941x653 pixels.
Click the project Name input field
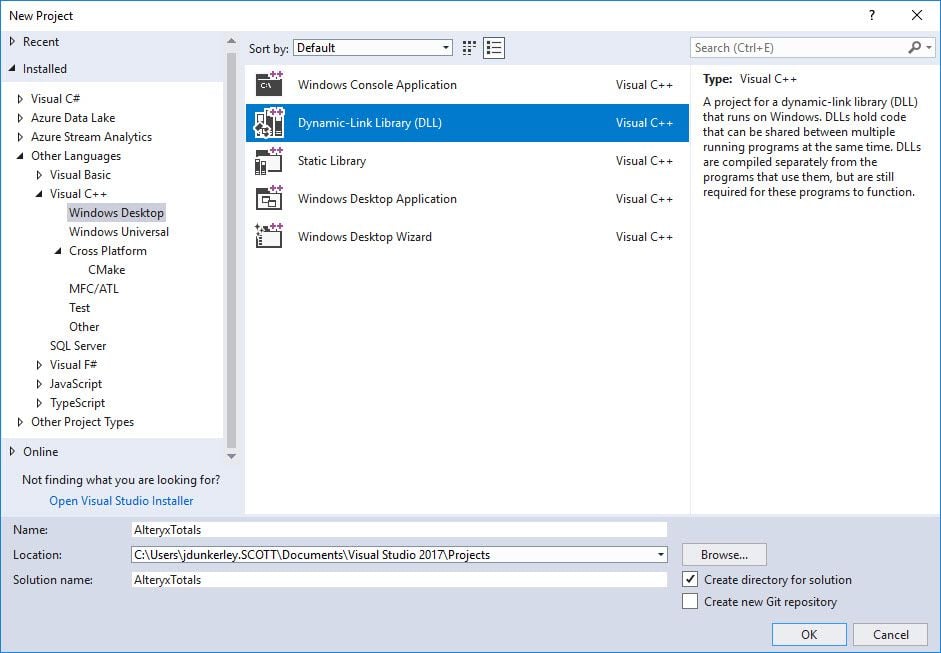(399, 529)
